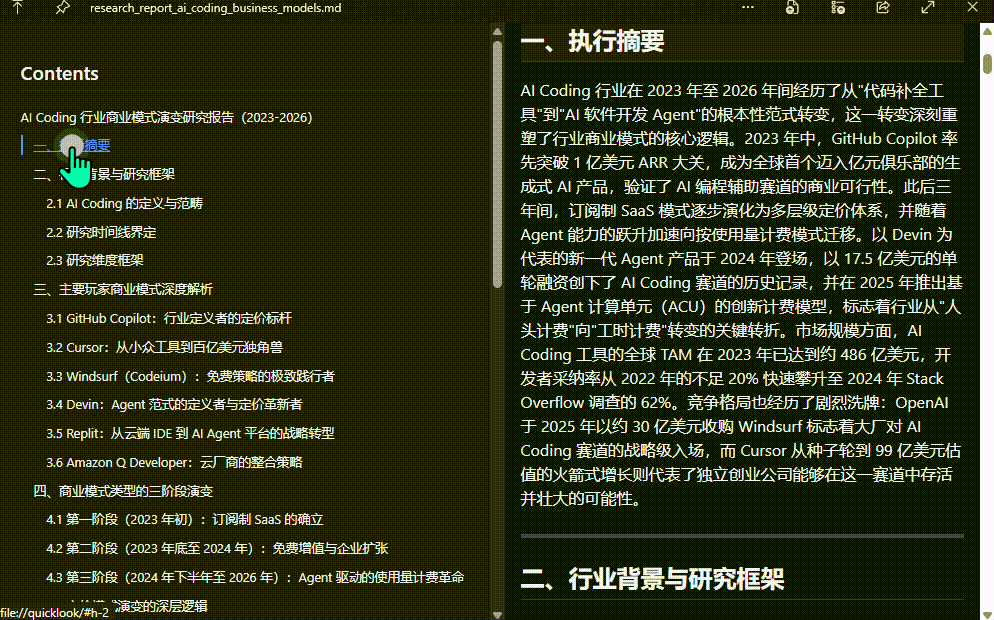Open 3.1 GitHub Copilot contents link
994x620 pixels.
[x=168, y=319]
